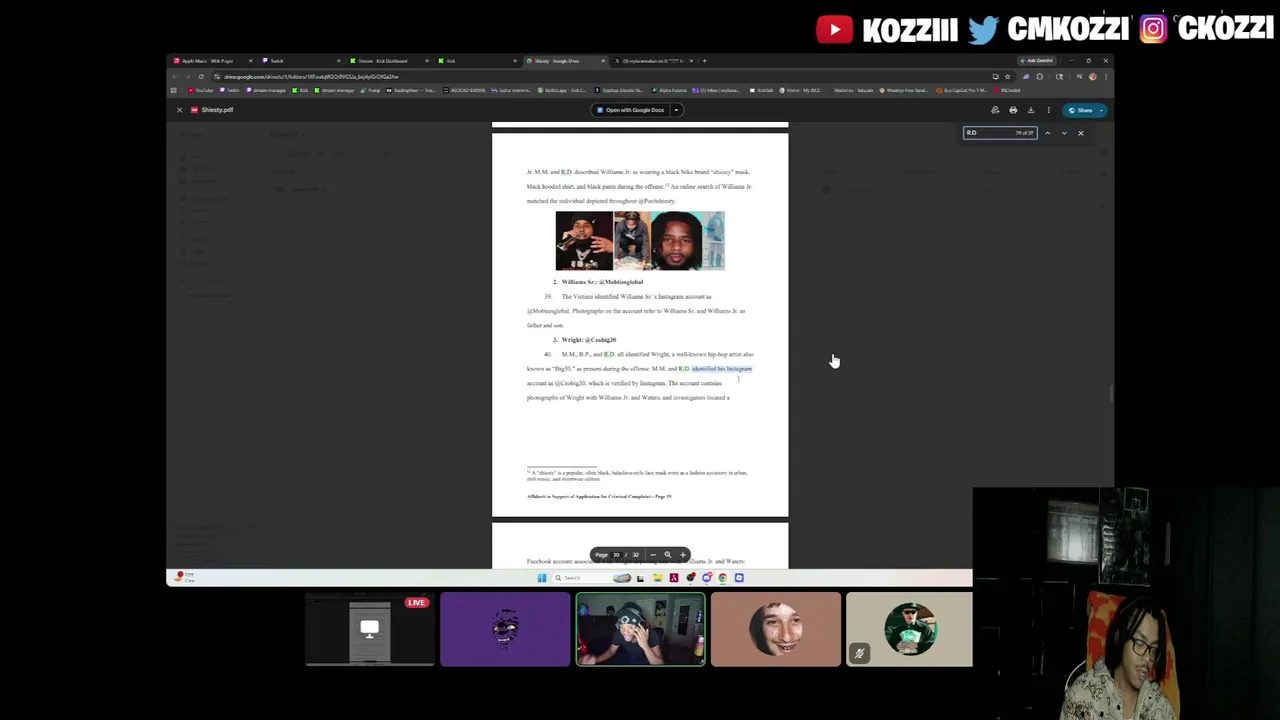Select the Shiesty Google Drive tab
This screenshot has width=1280, height=720.
565,61
